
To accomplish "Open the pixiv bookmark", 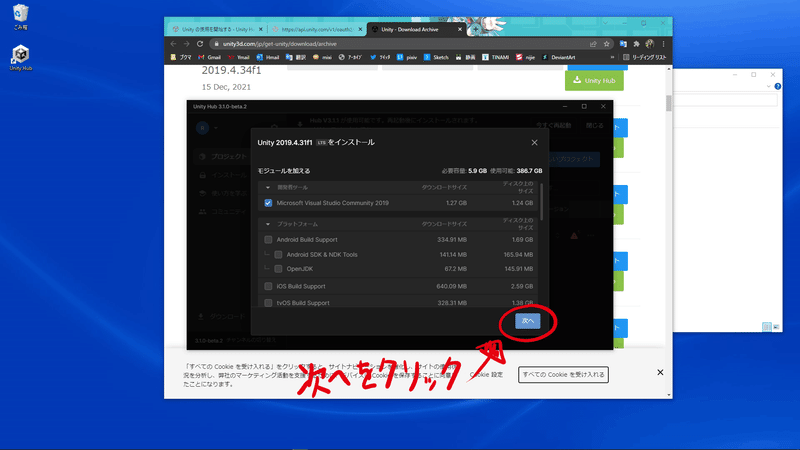I will [x=407, y=58].
